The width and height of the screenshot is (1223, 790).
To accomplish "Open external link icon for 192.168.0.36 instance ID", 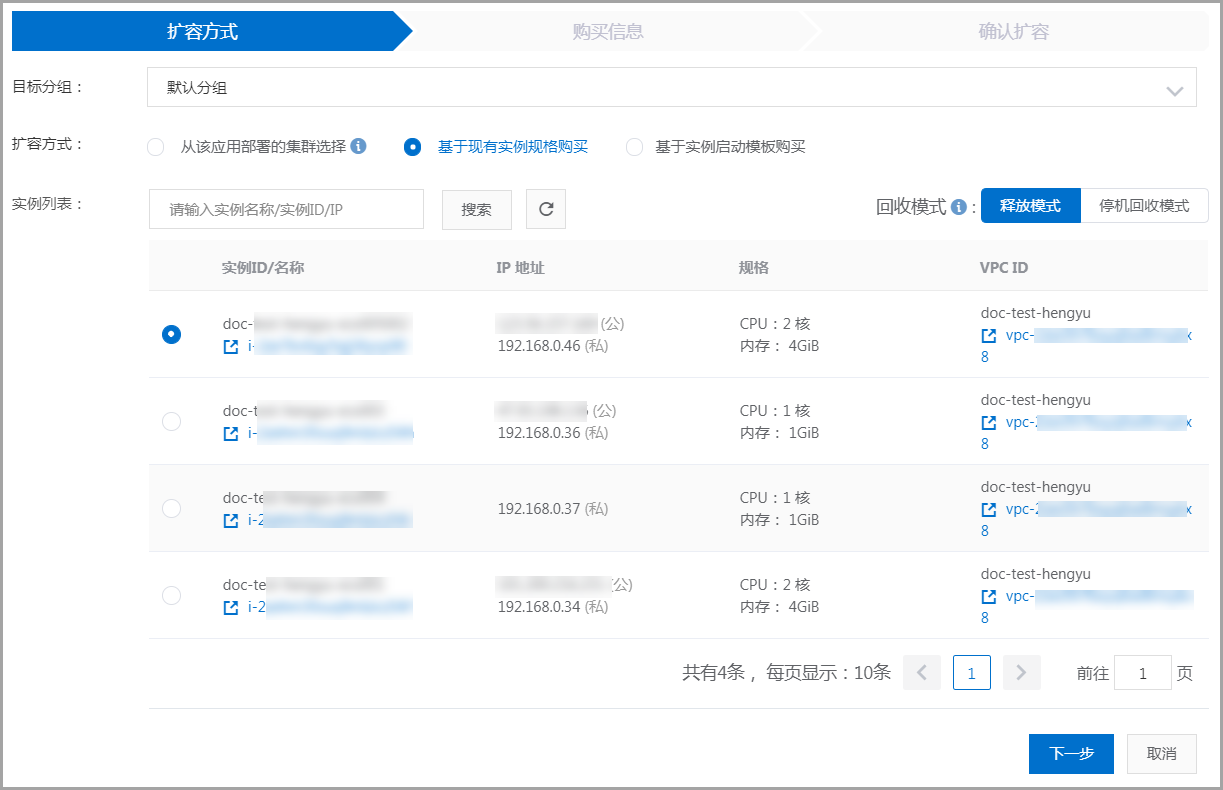I will point(231,434).
